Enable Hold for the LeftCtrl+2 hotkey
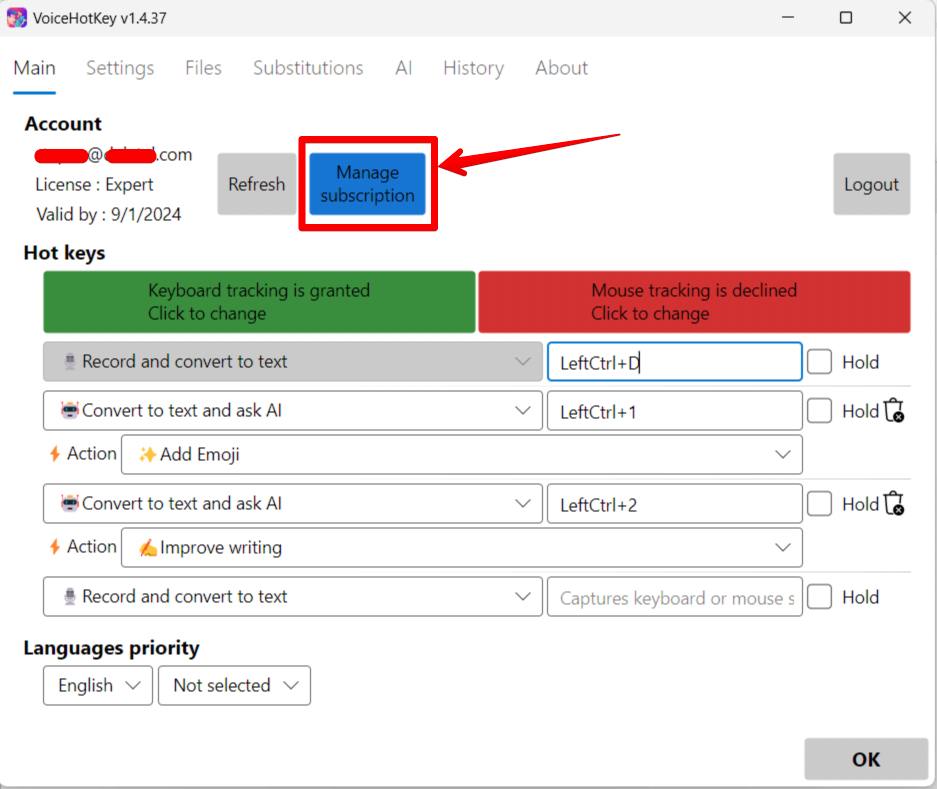 click(x=819, y=504)
